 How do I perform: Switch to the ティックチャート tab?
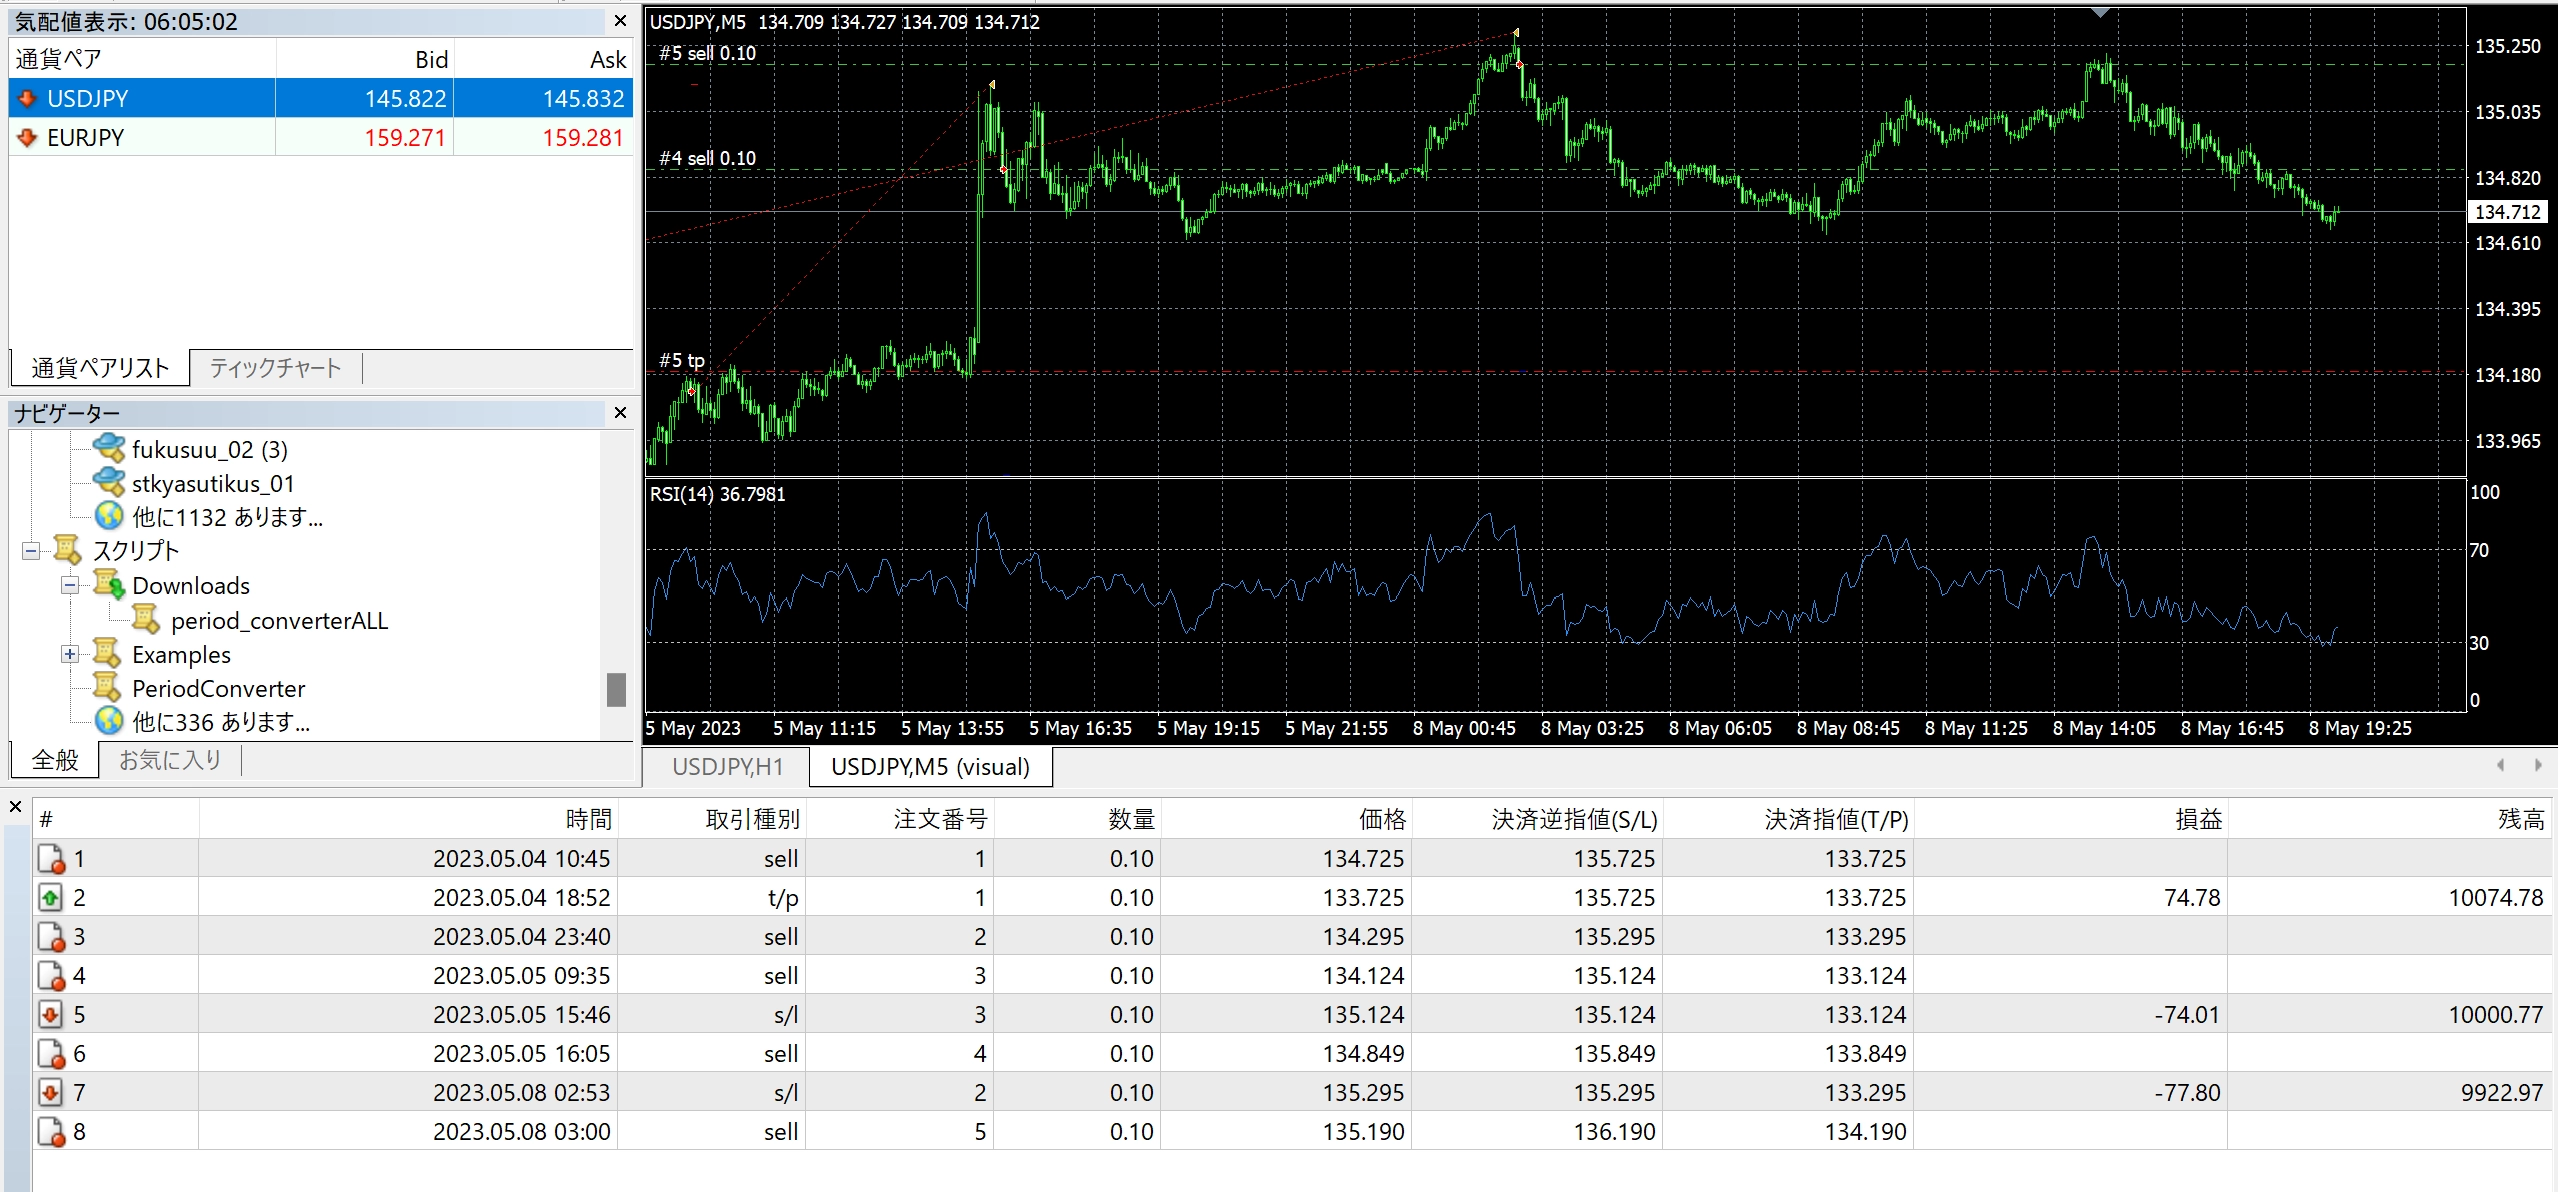click(275, 368)
